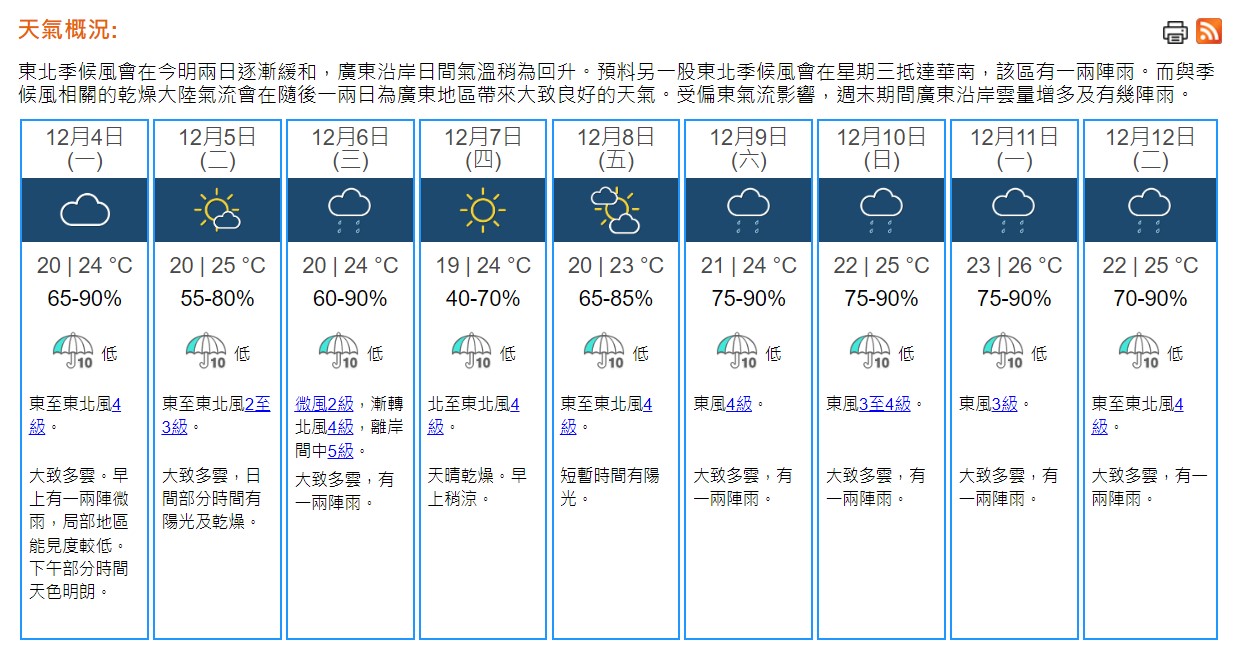Click the rain cloud icon for 12月6日
This screenshot has height=656, width=1239.
click(350, 210)
